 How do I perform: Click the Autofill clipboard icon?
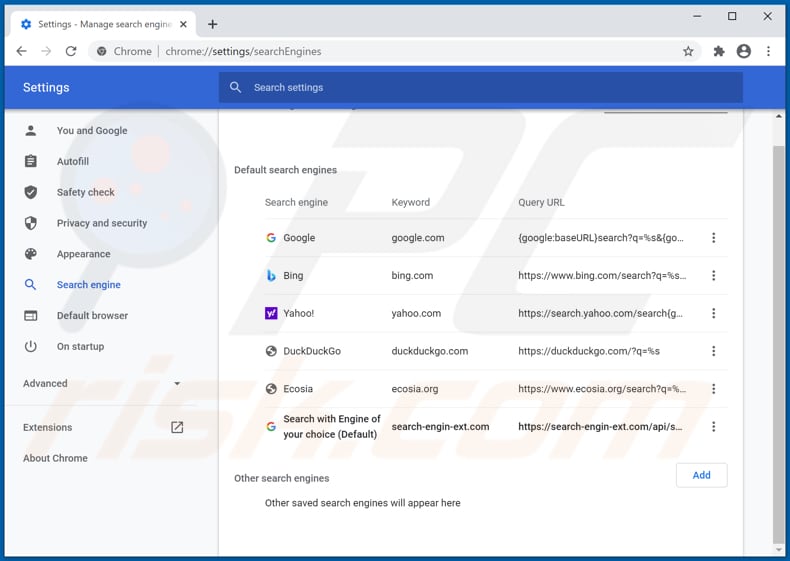[31, 161]
